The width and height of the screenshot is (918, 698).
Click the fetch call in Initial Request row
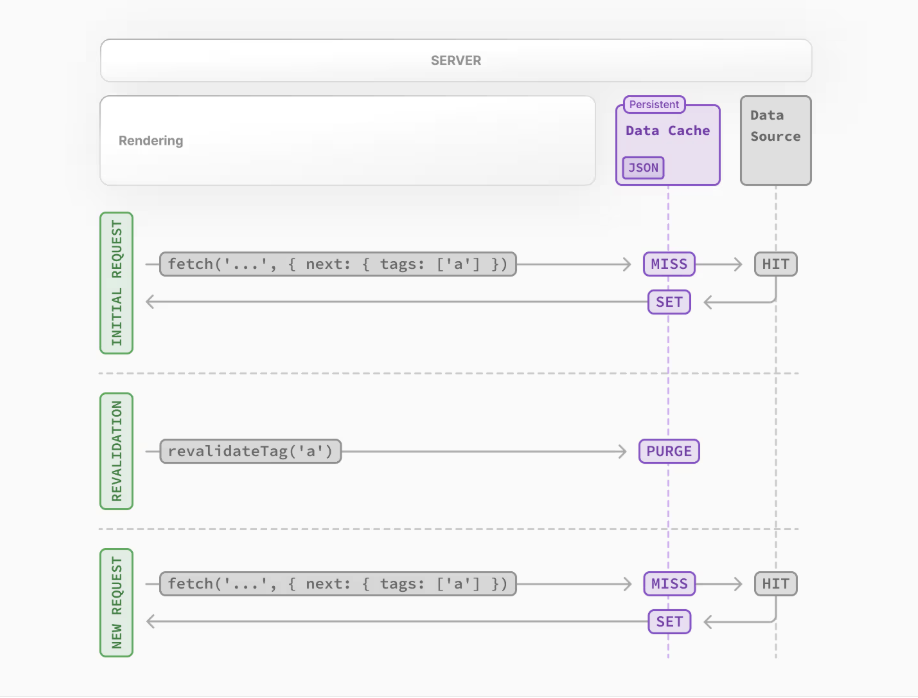point(338,264)
